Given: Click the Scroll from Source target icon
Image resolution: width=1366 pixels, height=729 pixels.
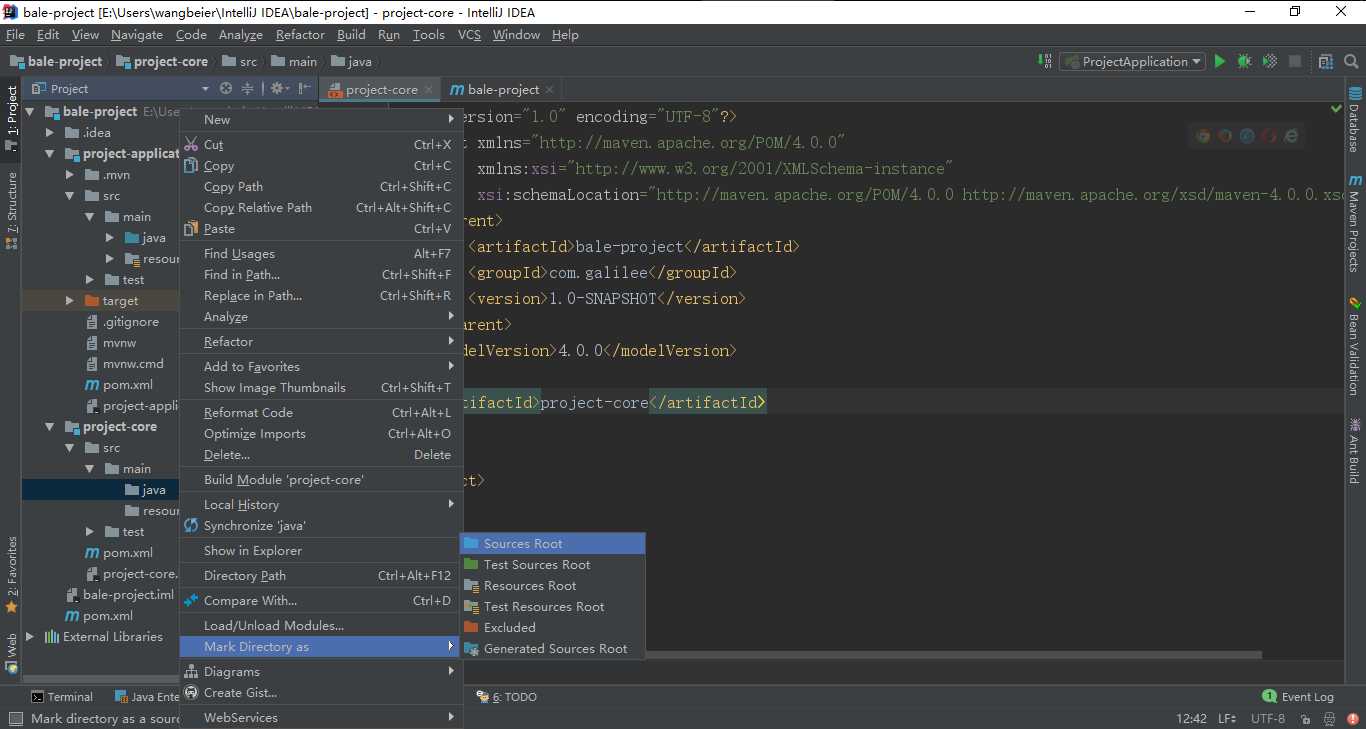Looking at the screenshot, I should click(226, 89).
